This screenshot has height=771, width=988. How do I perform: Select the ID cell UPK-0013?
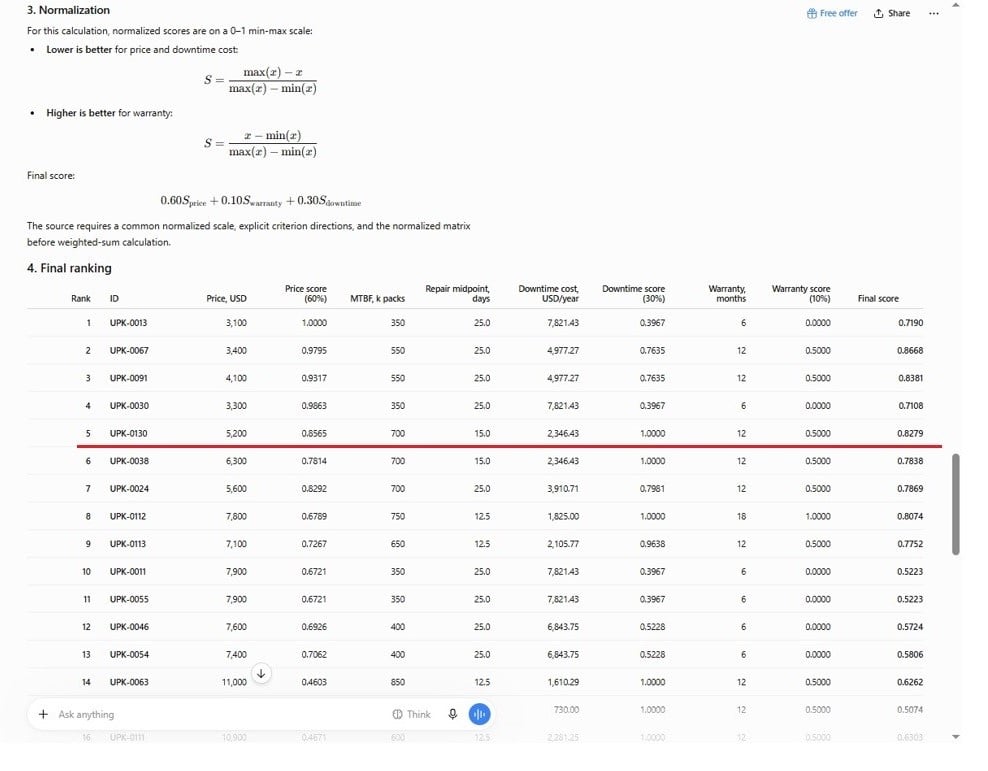pos(129,323)
